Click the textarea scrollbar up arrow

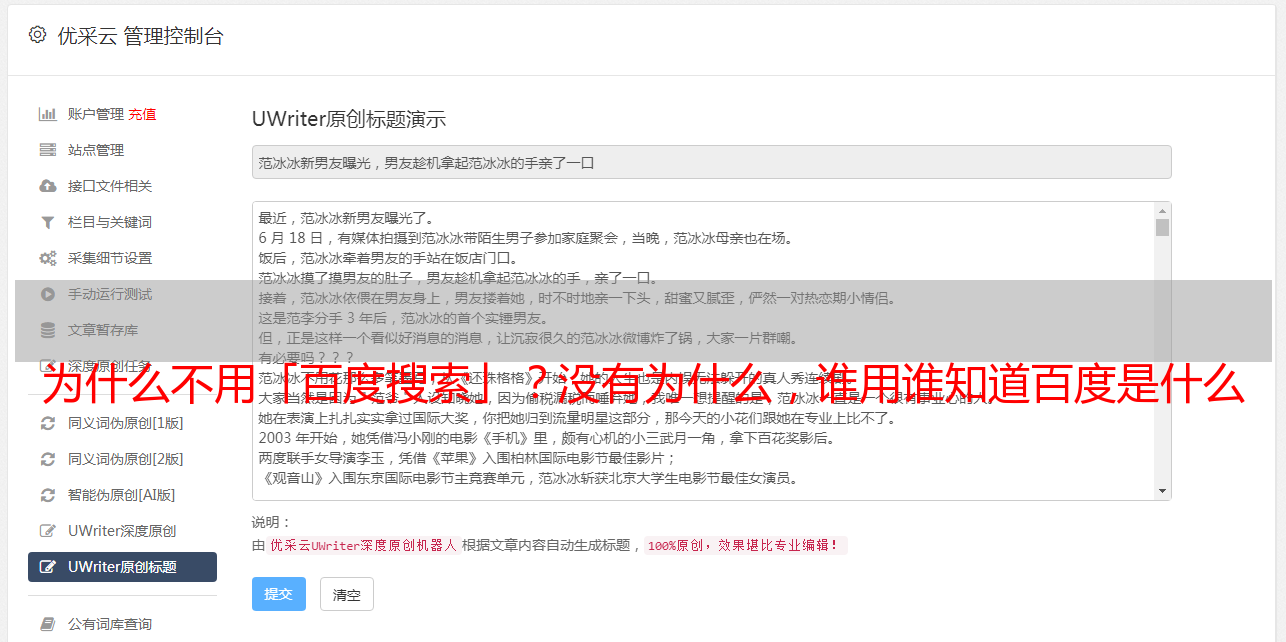(1162, 211)
